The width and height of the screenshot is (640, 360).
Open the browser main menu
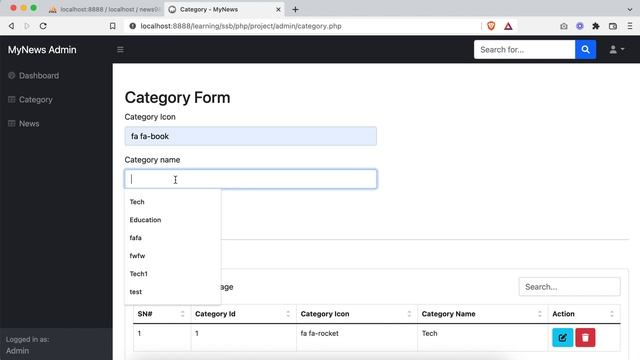[630, 26]
